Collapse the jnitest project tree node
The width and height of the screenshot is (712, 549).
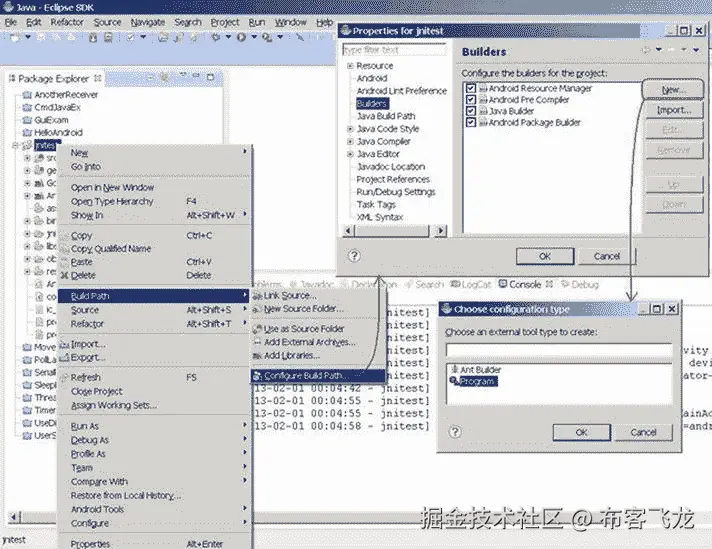click(15, 145)
